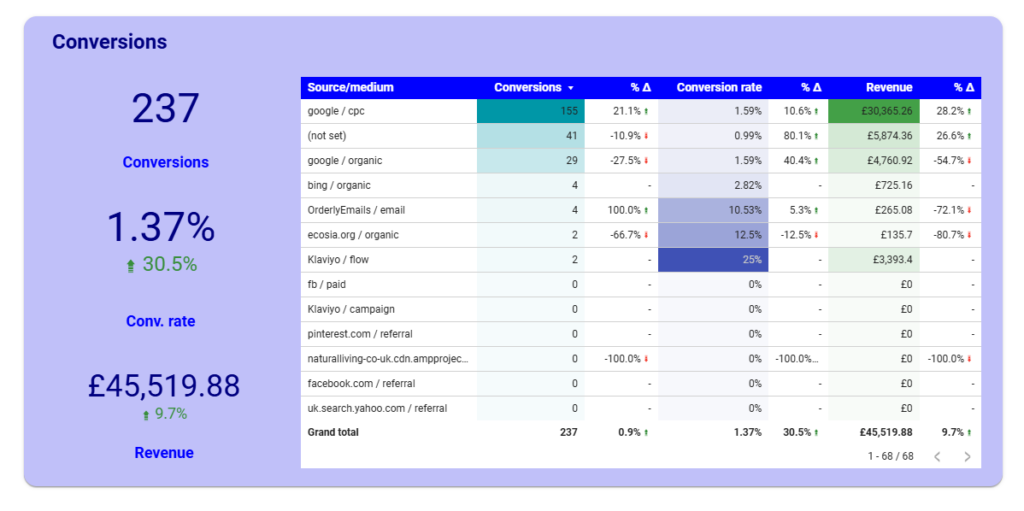
Task: Click the red down arrow next to -27.5%
Action: point(646,161)
